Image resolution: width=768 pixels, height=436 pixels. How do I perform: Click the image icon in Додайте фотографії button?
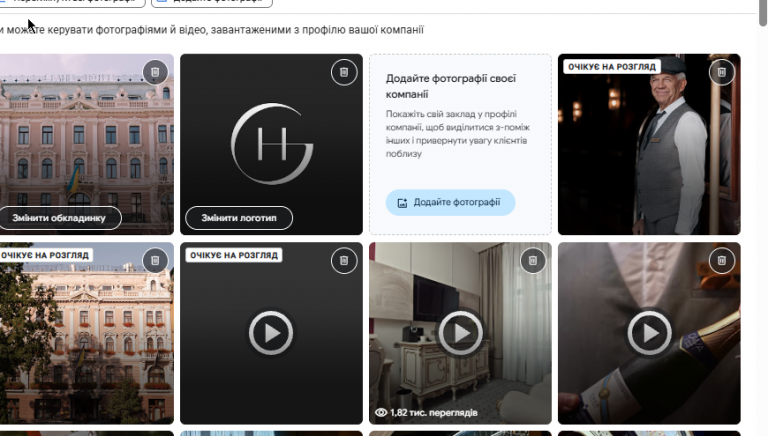click(402, 203)
